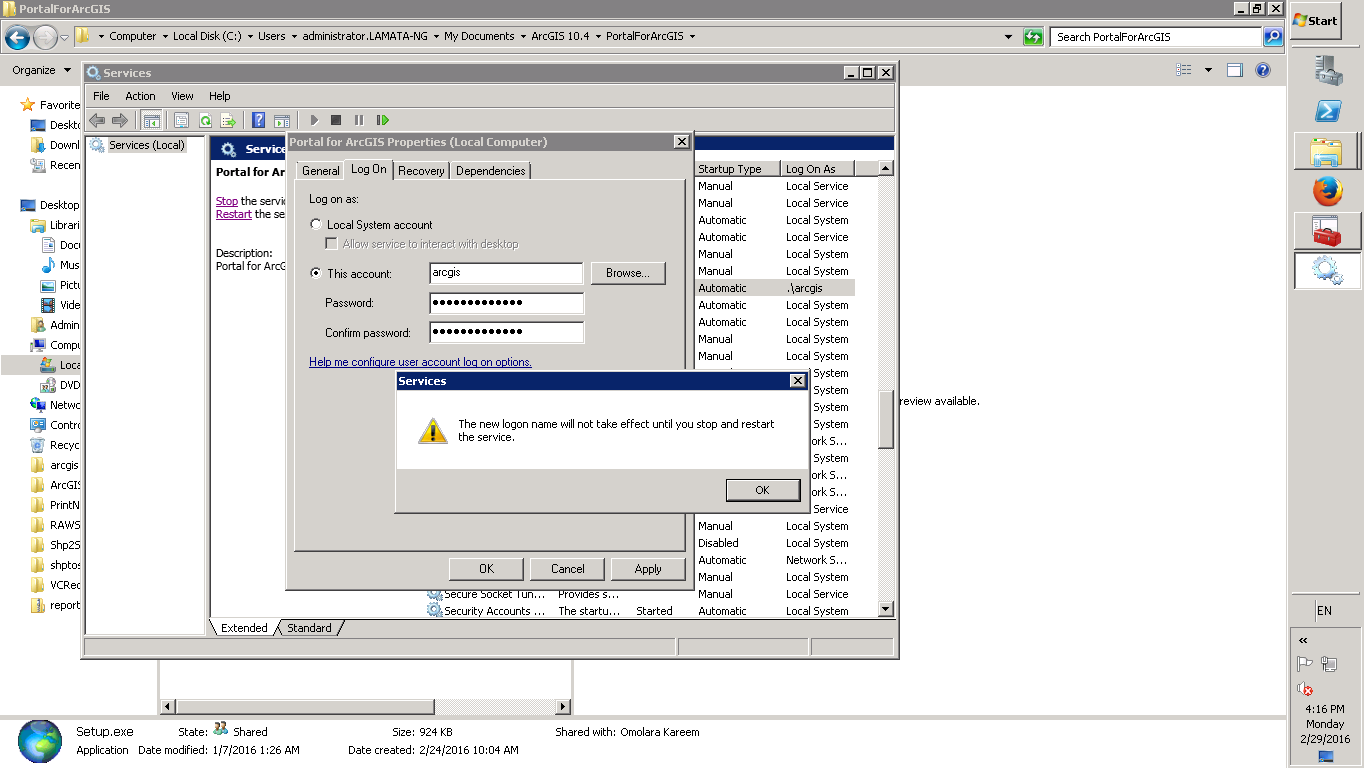Expand dropdown arrow after Computer in address bar
Screen dimensions: 1364x768
pyautogui.click(x=165, y=36)
